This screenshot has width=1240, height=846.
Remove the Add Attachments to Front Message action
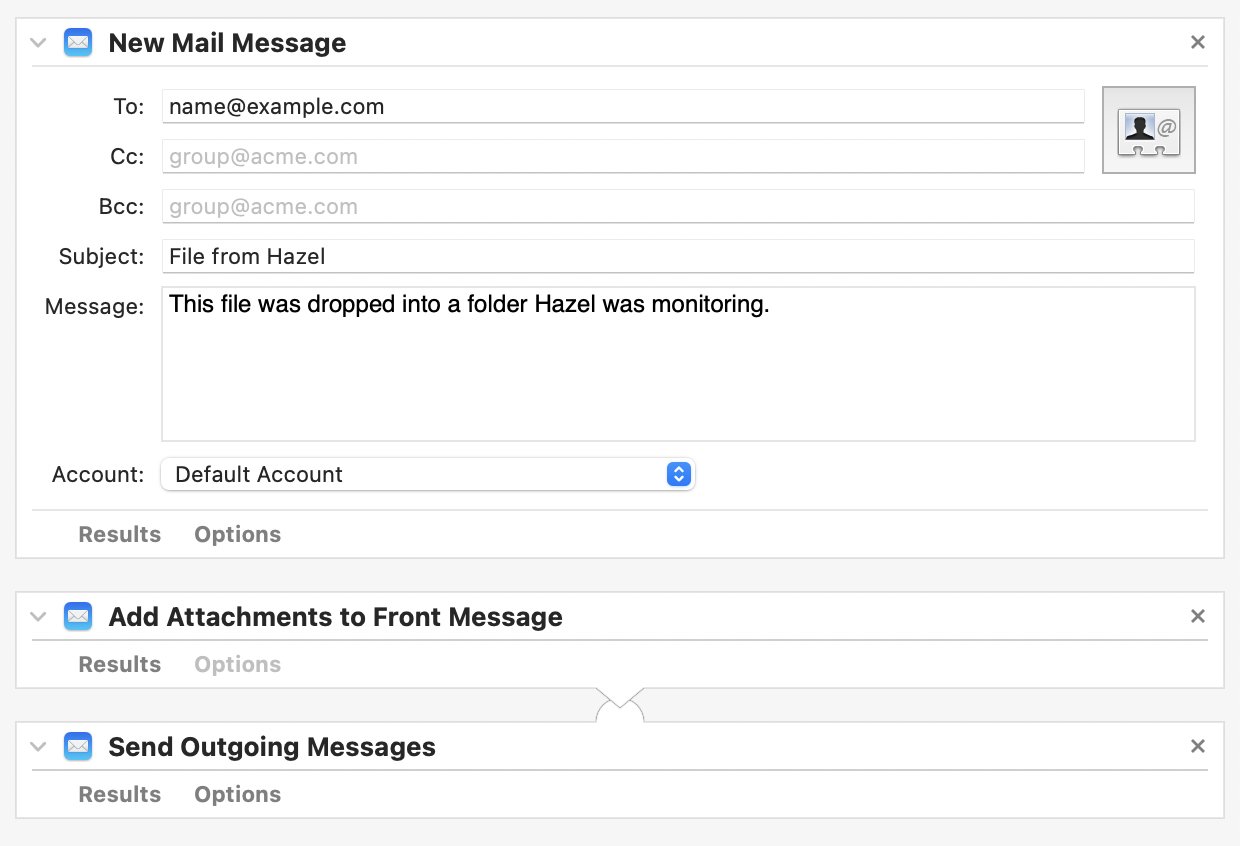pyautogui.click(x=1198, y=616)
